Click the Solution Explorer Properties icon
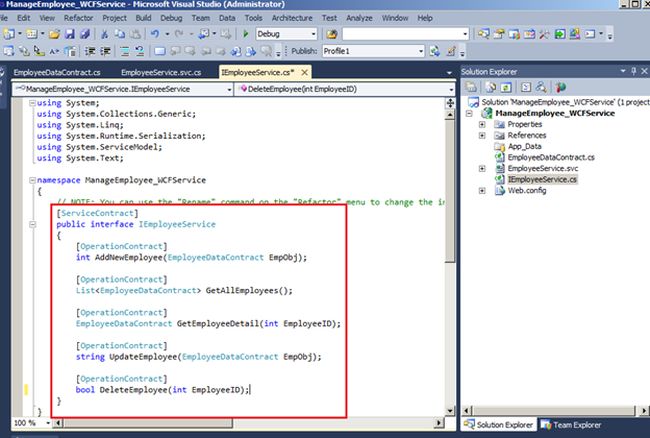 click(x=471, y=87)
